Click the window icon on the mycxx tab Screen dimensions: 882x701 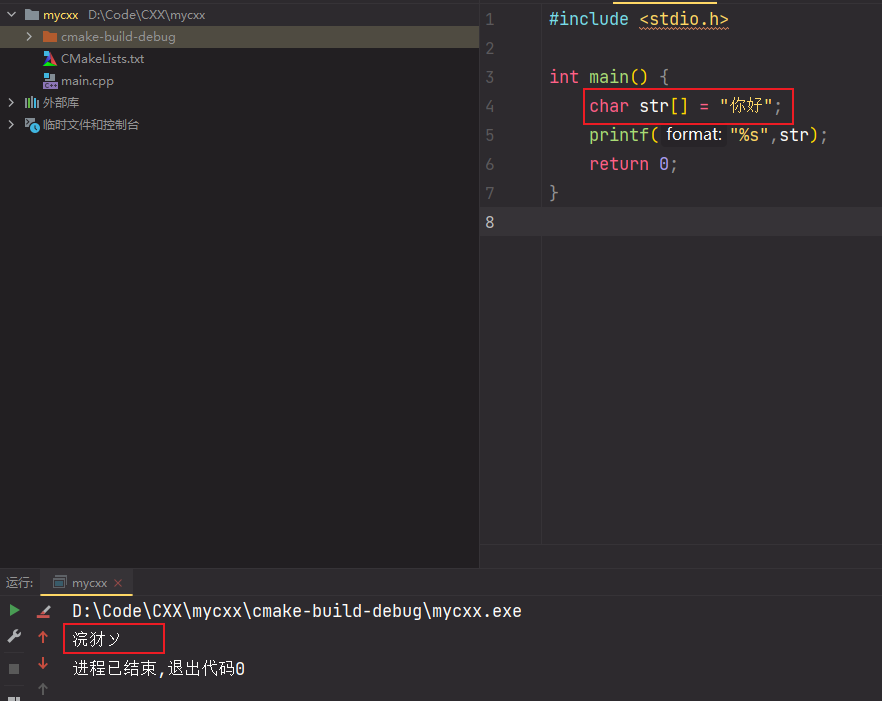pyautogui.click(x=60, y=582)
